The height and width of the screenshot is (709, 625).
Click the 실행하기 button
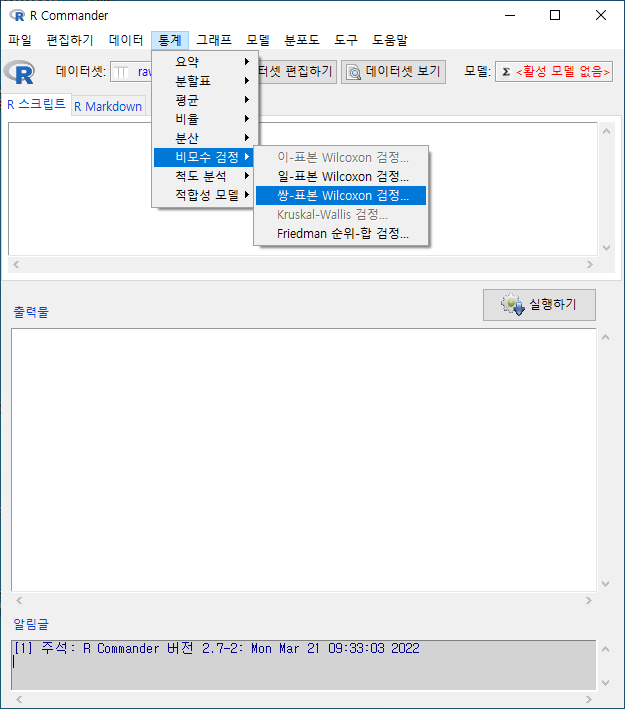539,305
